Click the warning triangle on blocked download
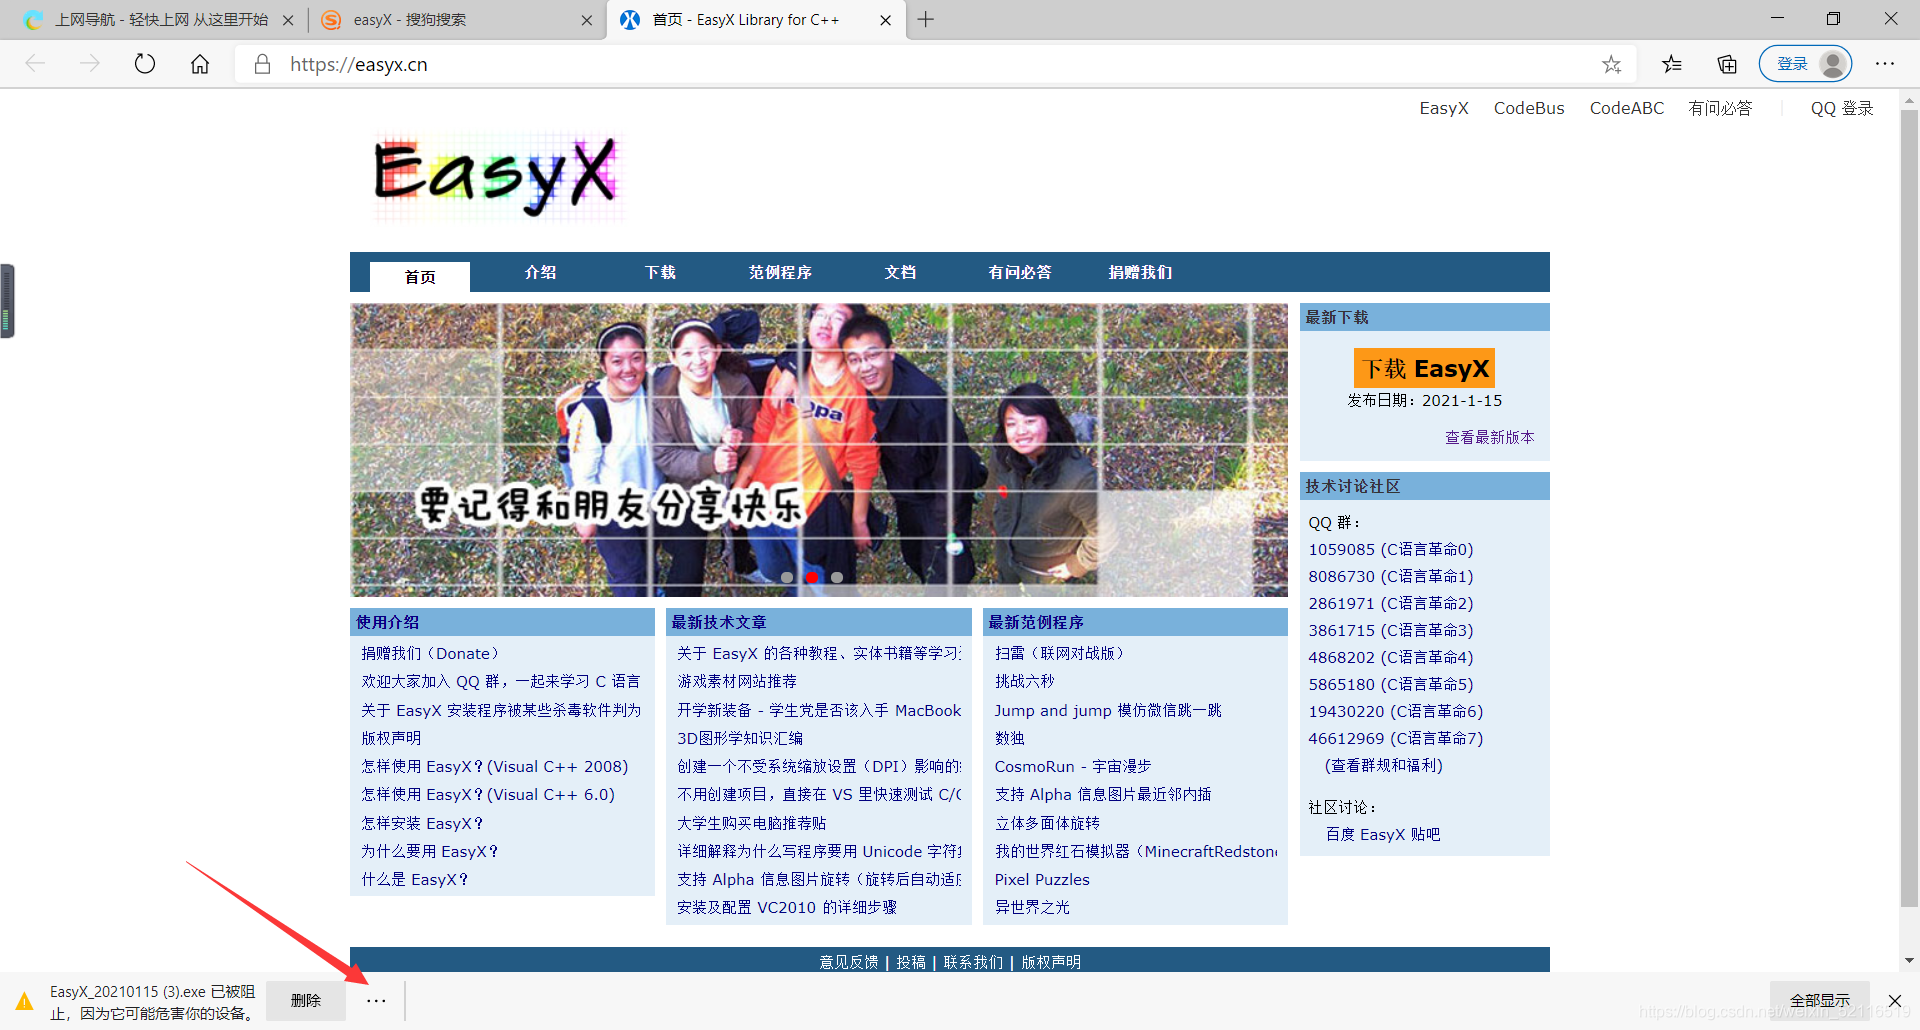1920x1030 pixels. pyautogui.click(x=24, y=1000)
